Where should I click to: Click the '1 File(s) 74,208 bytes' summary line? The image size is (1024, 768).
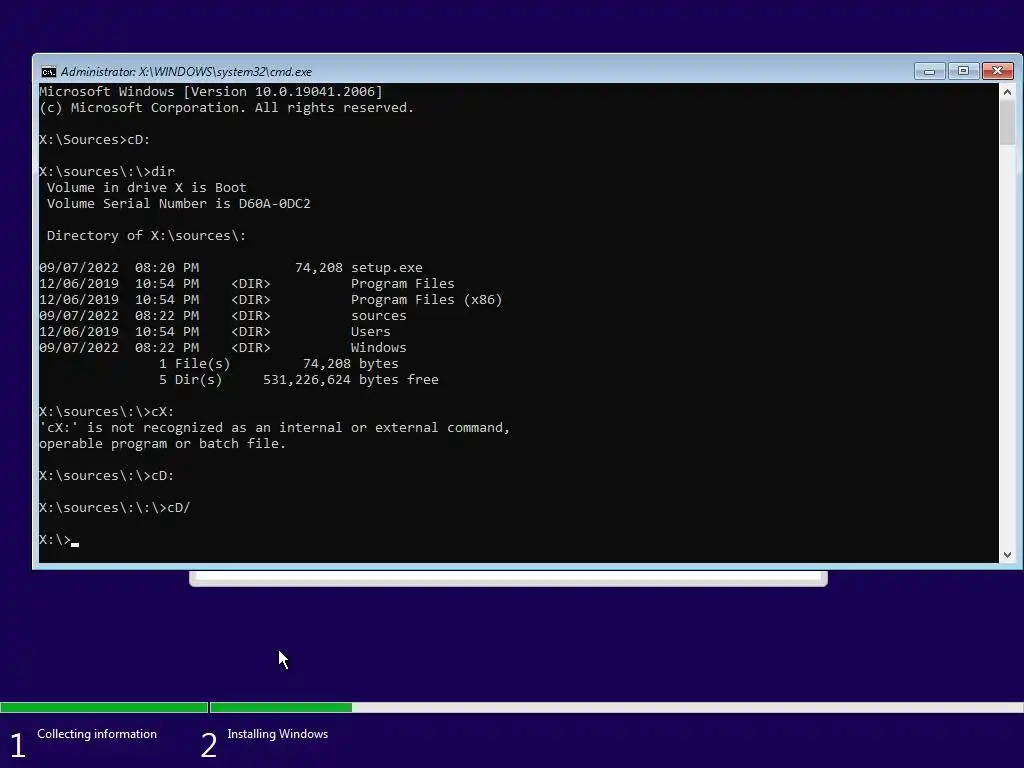click(279, 364)
